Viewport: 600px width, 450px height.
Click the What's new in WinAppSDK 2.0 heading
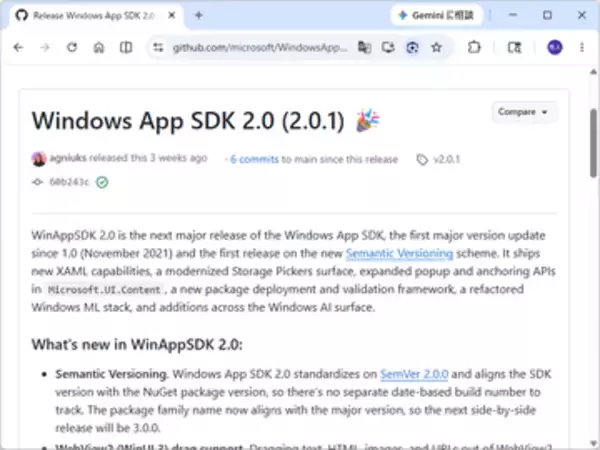pos(137,344)
